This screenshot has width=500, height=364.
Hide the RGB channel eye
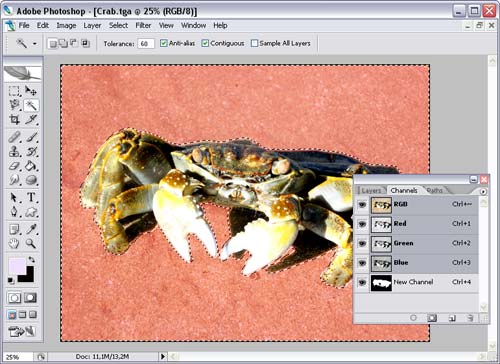point(362,204)
